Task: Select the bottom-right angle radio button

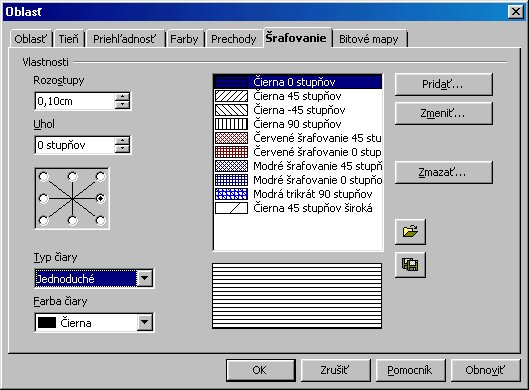Action: tap(101, 221)
